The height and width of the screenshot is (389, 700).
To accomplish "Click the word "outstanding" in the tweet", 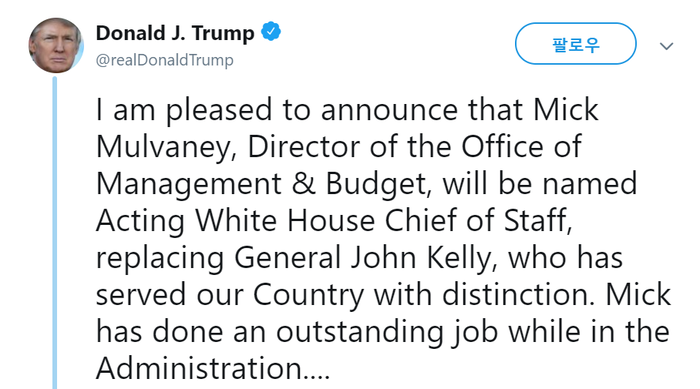I will (360, 332).
